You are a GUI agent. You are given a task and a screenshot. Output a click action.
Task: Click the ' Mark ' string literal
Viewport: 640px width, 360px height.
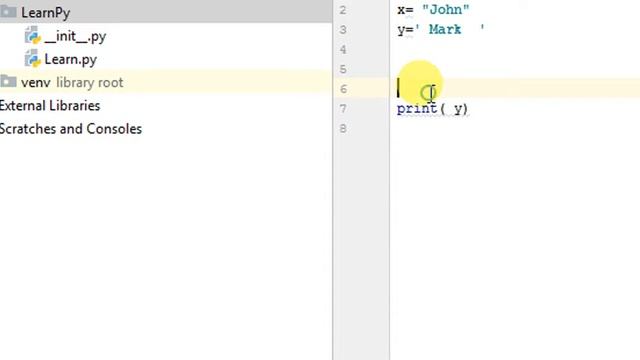(449, 29)
